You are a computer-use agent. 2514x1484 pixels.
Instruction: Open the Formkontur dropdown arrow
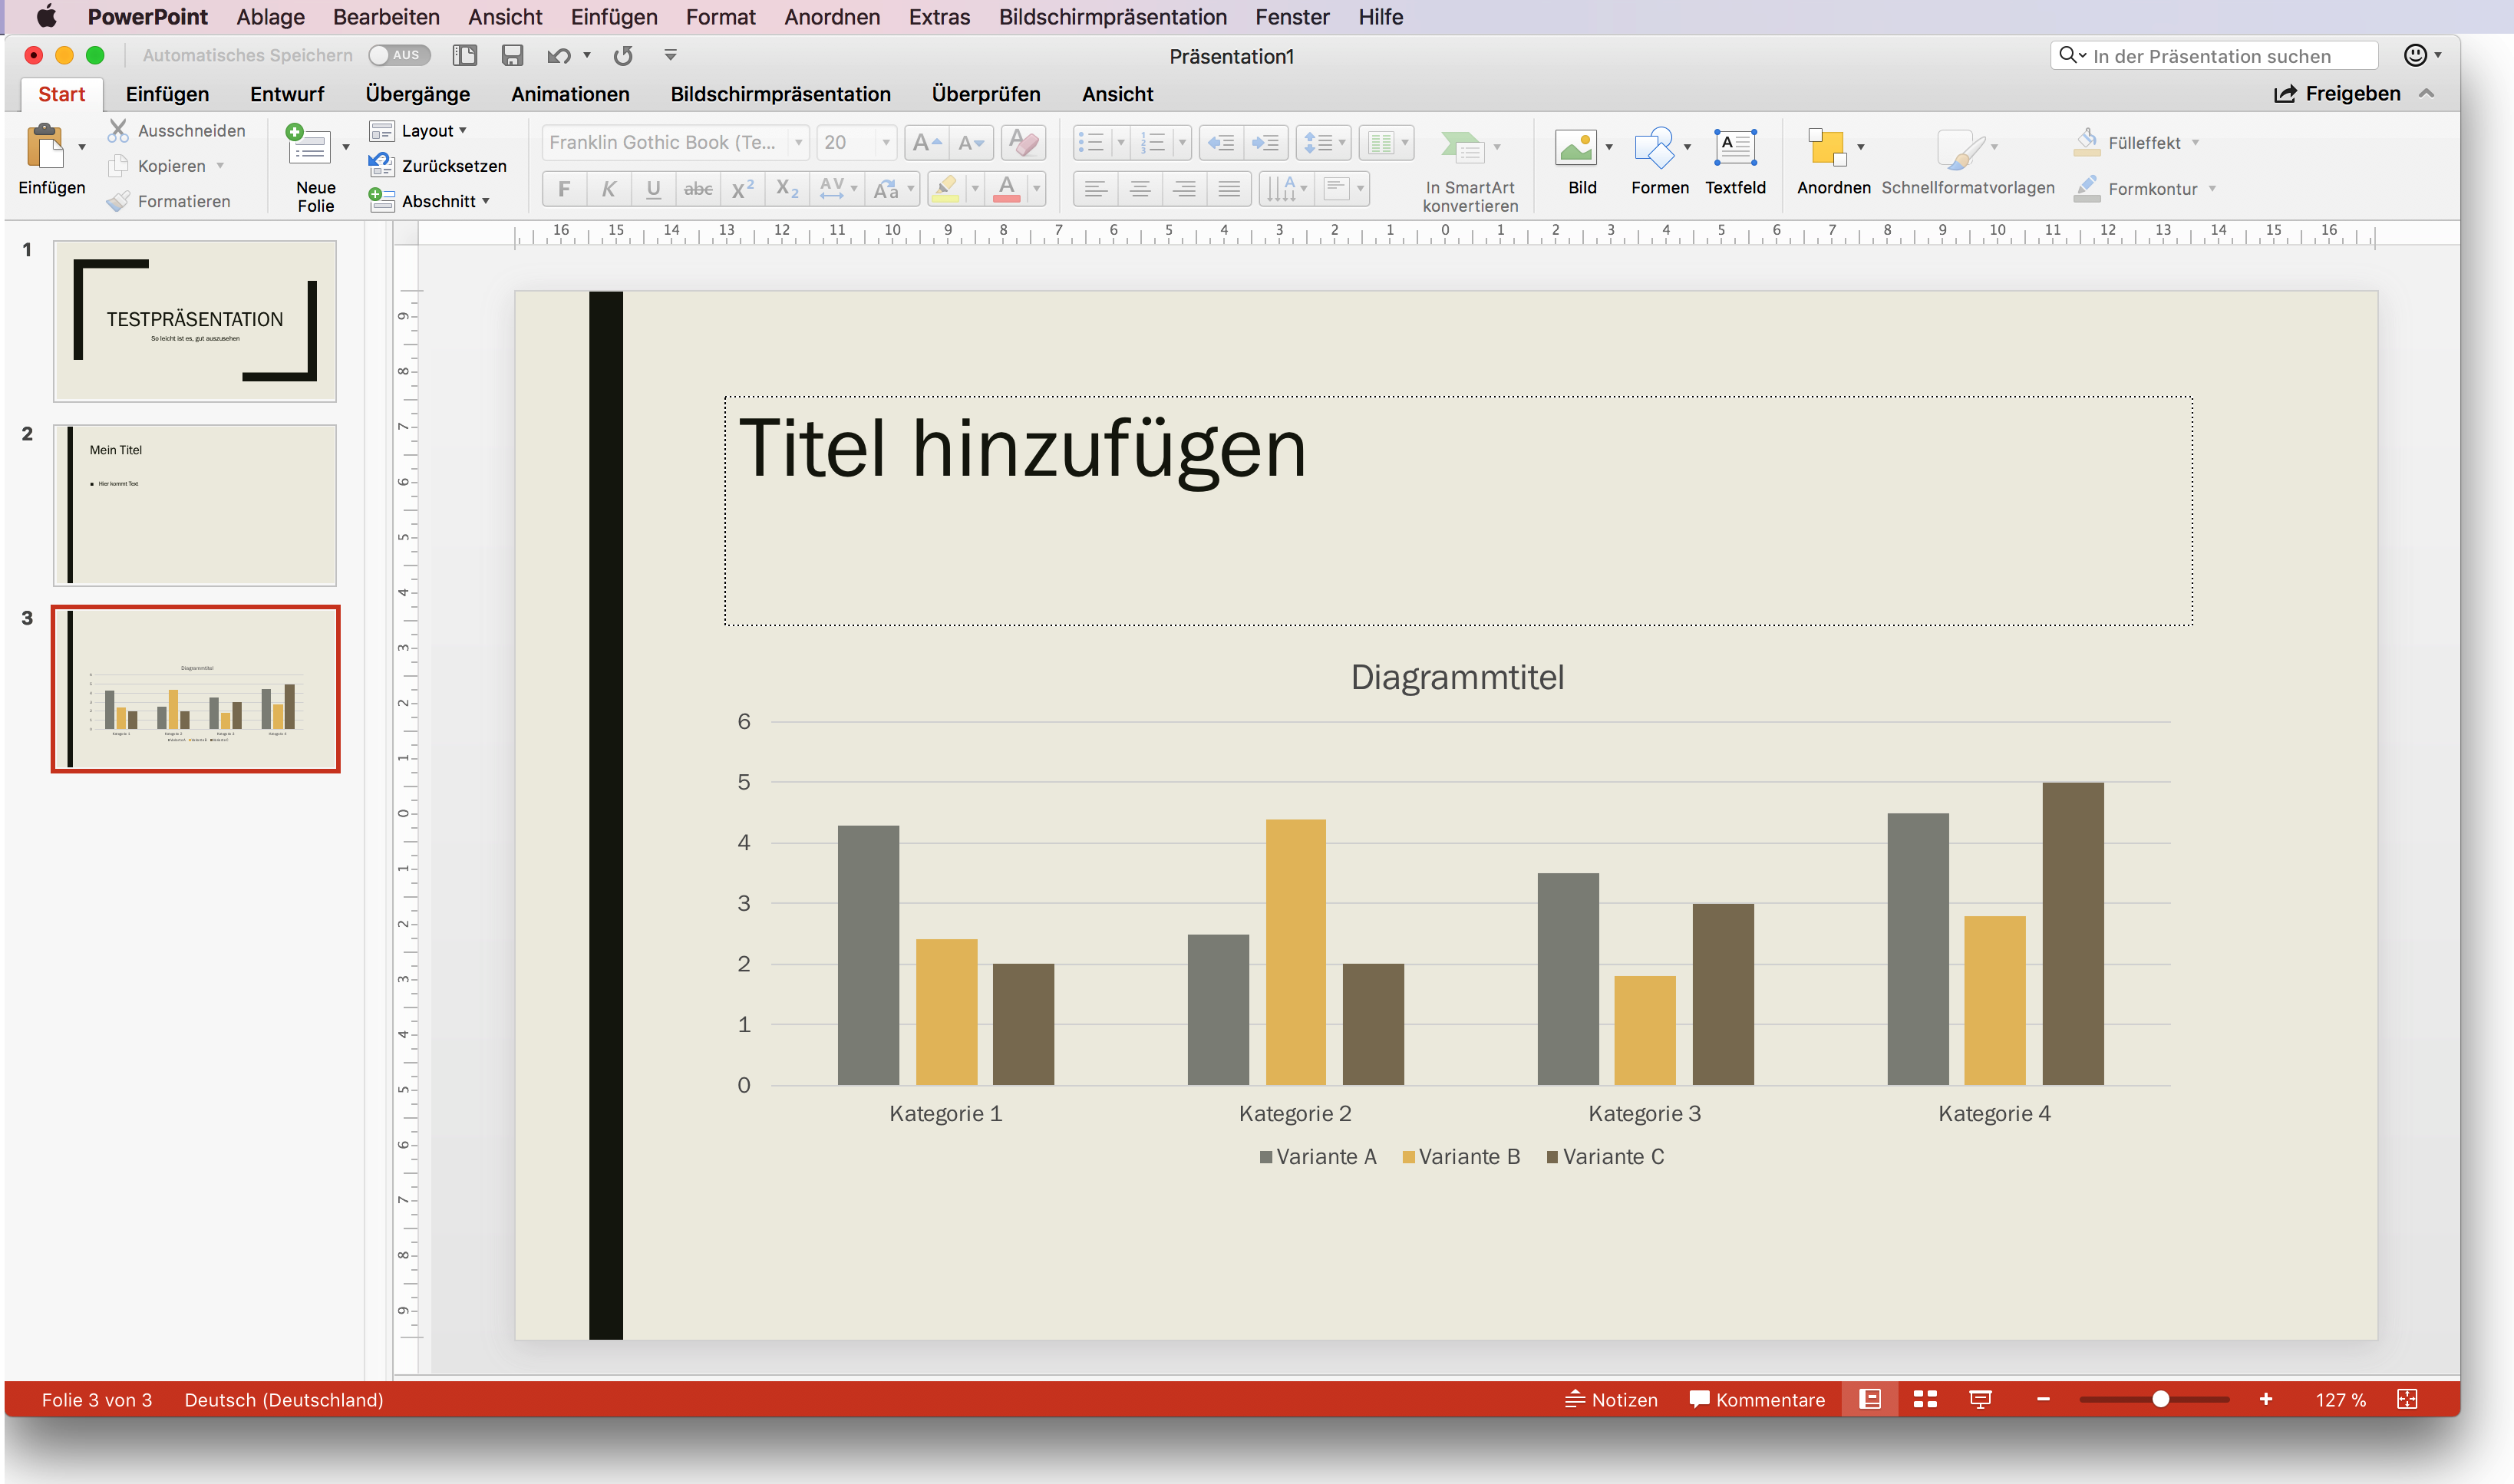2212,189
